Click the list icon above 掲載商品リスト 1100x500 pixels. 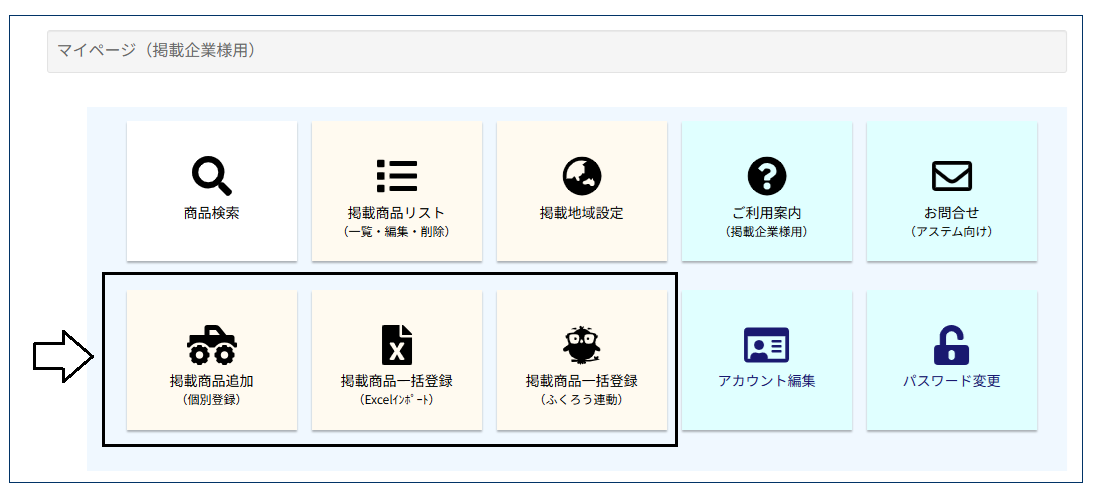tap(396, 176)
